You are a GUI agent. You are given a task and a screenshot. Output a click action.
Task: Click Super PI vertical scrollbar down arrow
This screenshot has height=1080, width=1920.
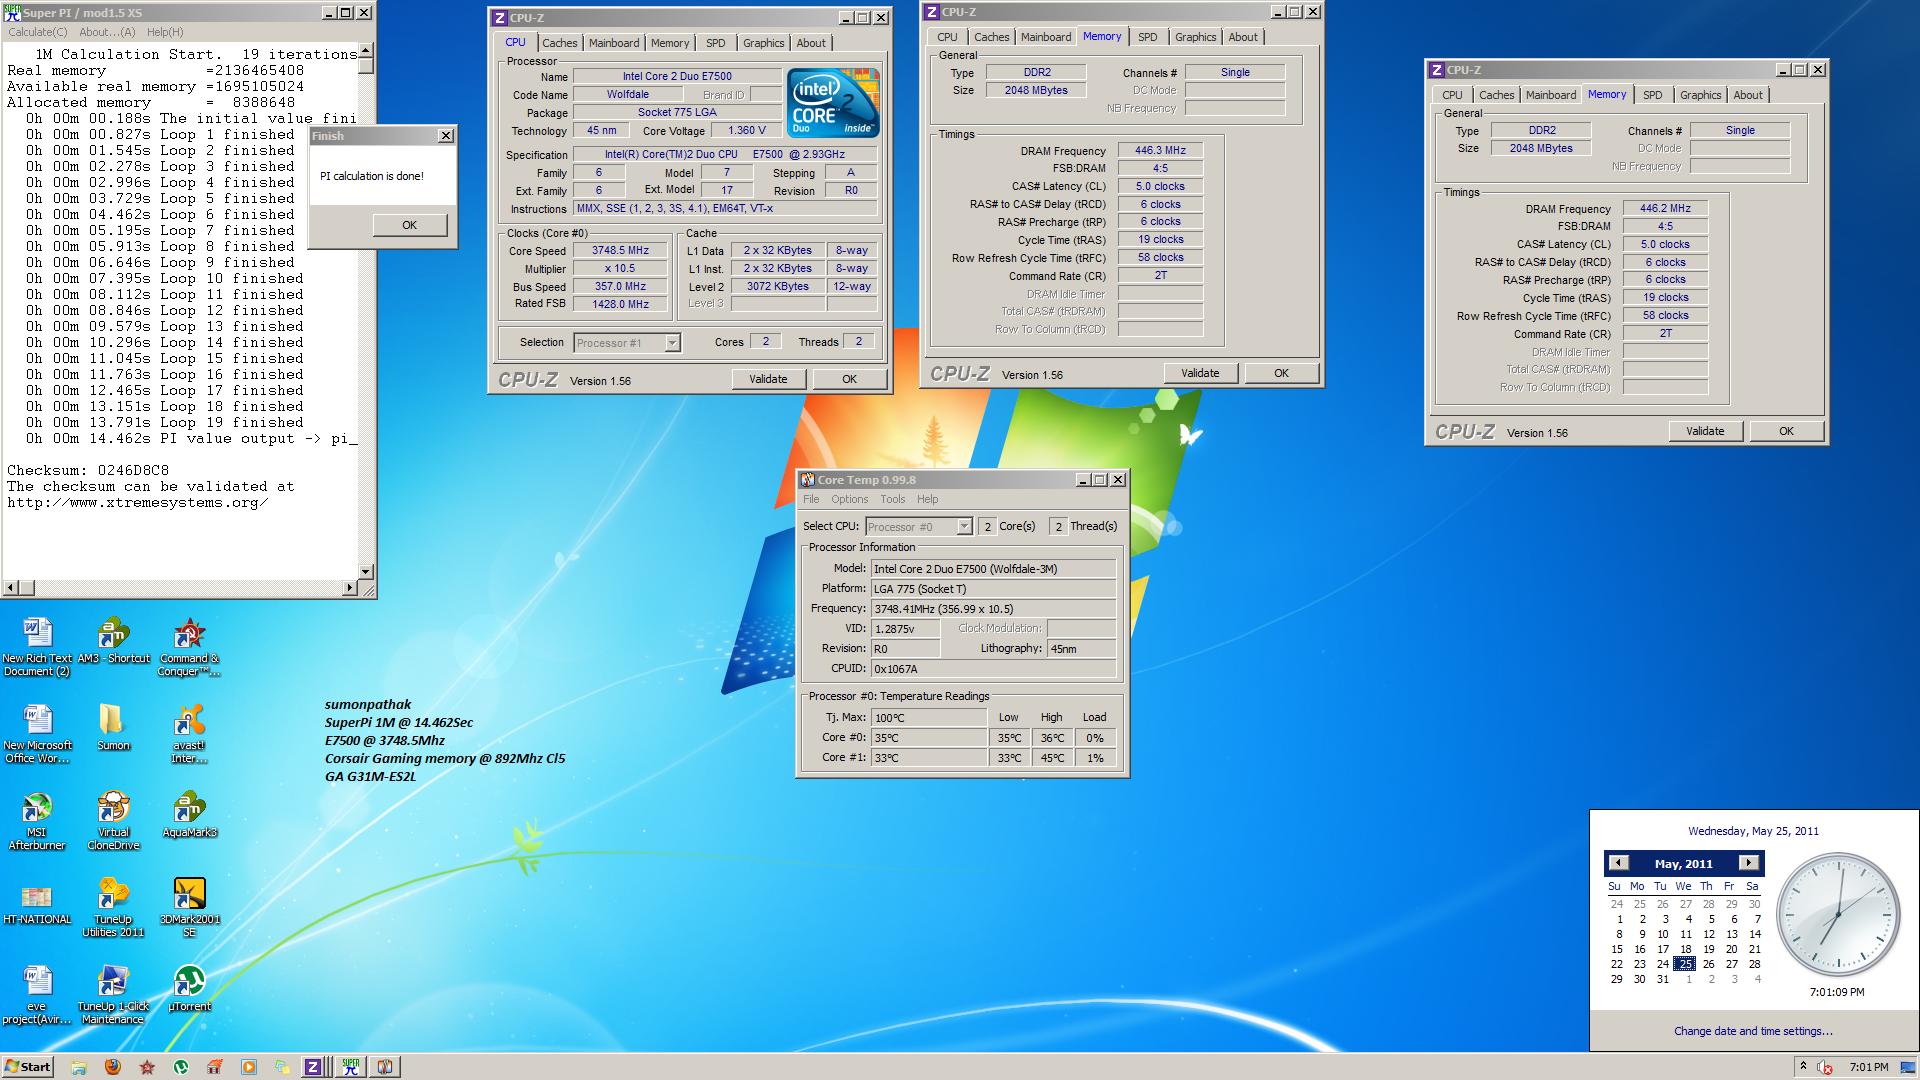pos(366,572)
